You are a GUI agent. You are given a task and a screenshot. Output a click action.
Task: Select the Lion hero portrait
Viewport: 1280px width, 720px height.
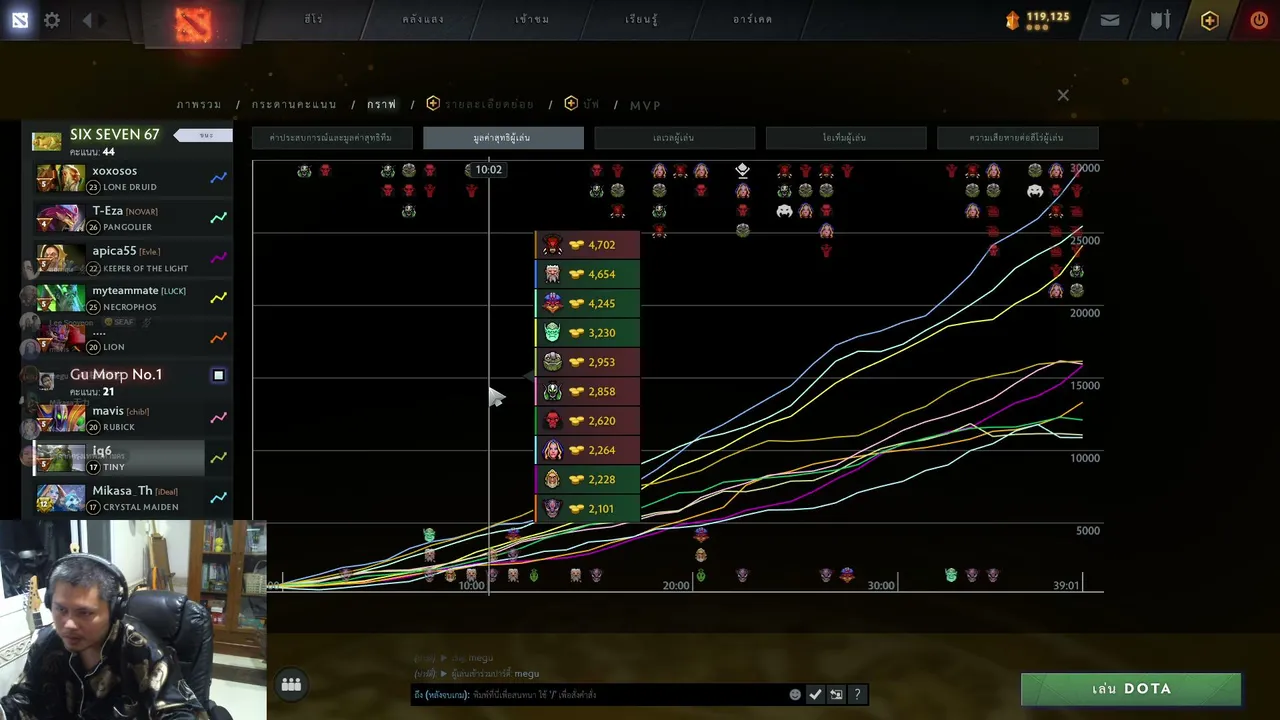pyautogui.click(x=60, y=338)
